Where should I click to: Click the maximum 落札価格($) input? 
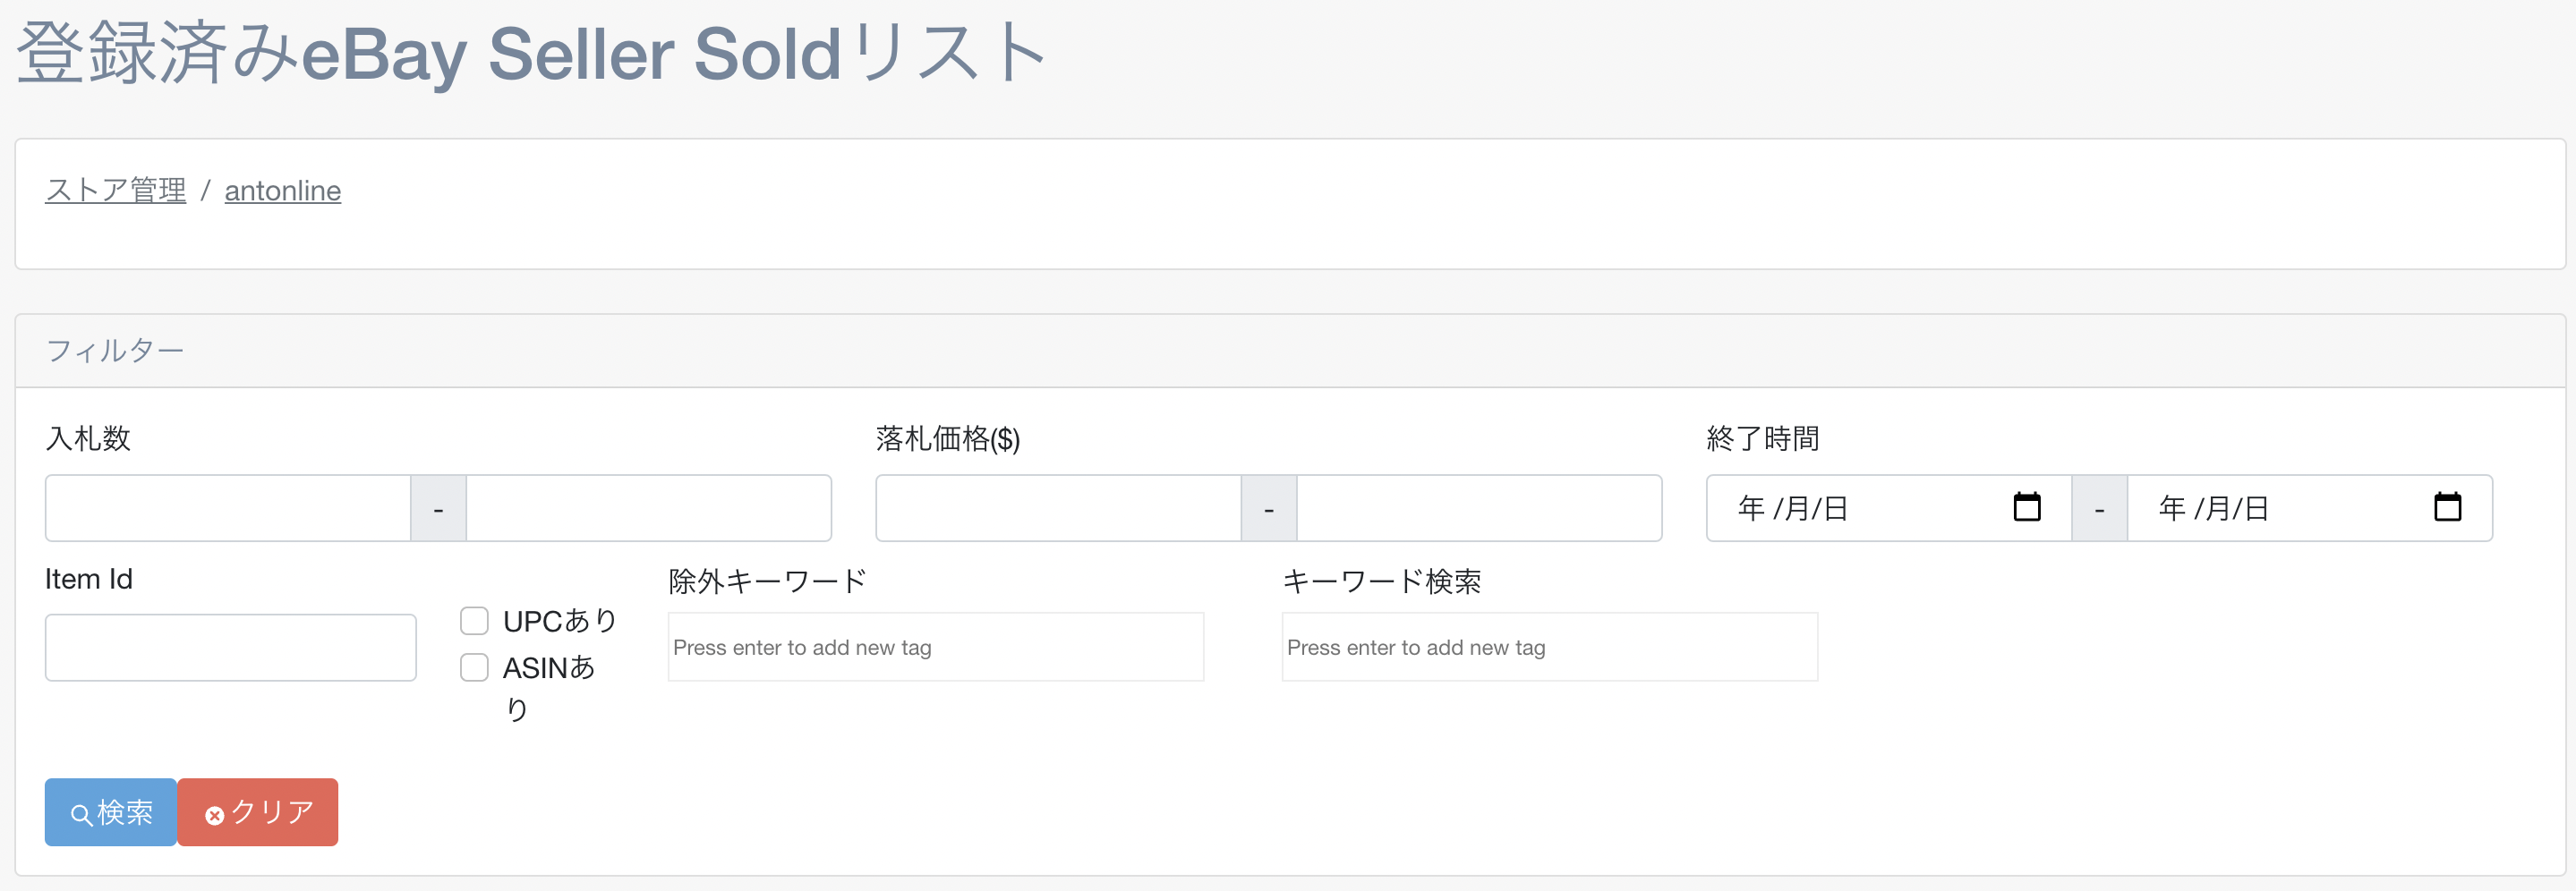pyautogui.click(x=1478, y=508)
